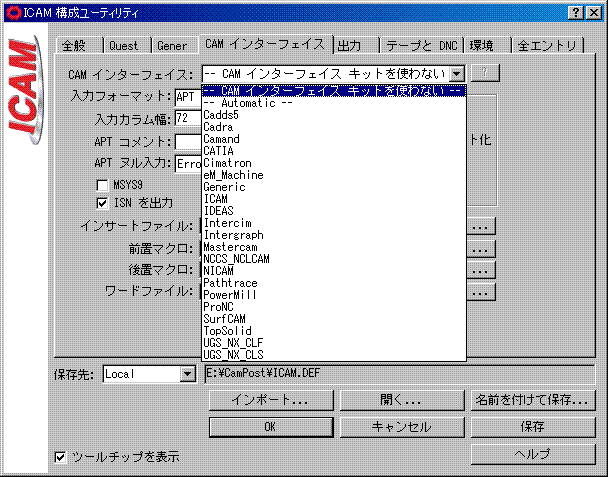Select the 出力 tab
Screen dimensions: 608x477
(x=356, y=45)
